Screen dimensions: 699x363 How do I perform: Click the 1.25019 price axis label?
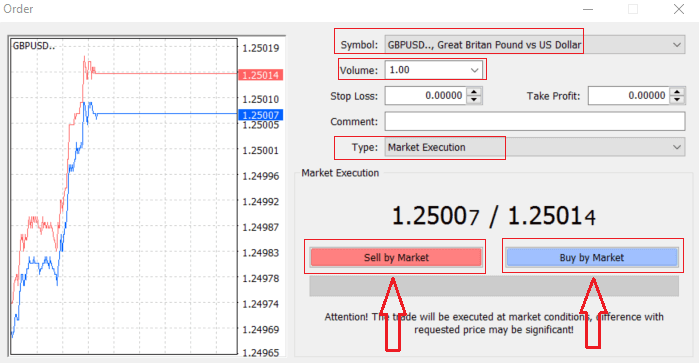tap(261, 48)
